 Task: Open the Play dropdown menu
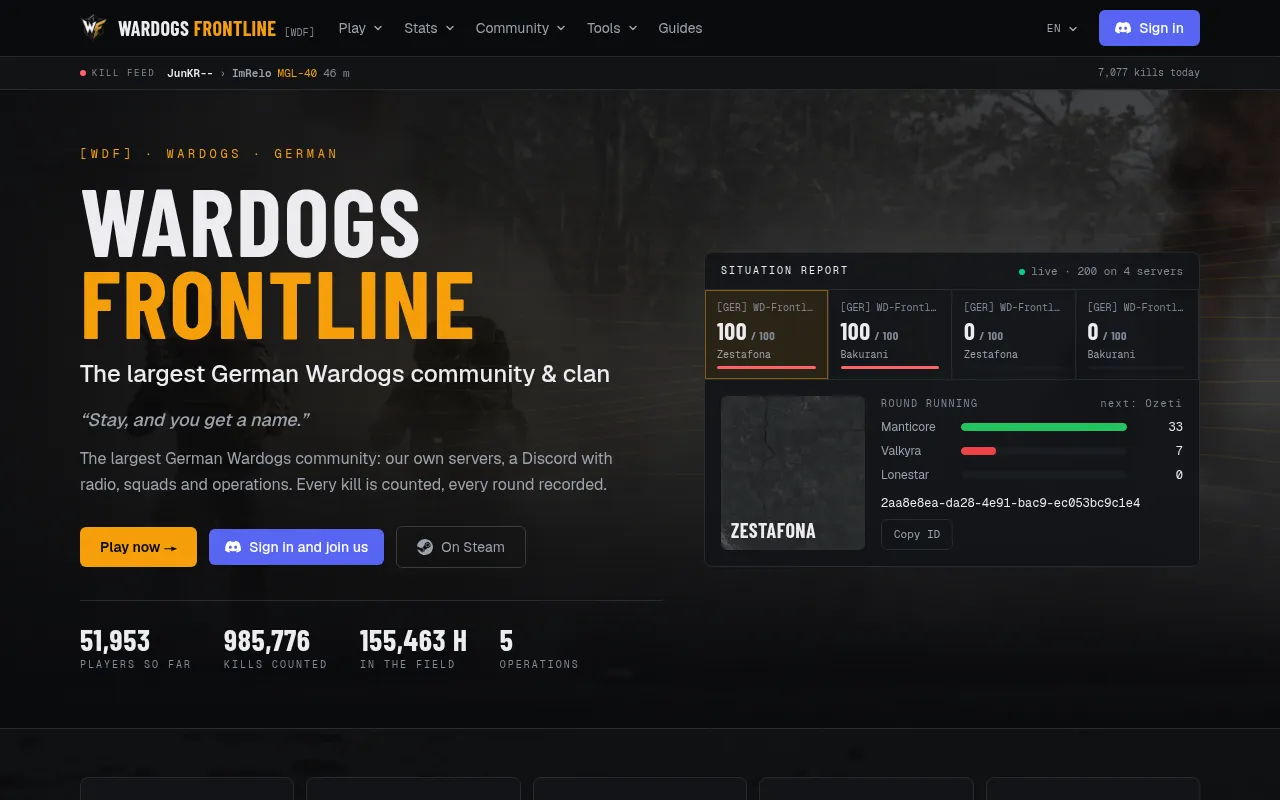tap(360, 28)
